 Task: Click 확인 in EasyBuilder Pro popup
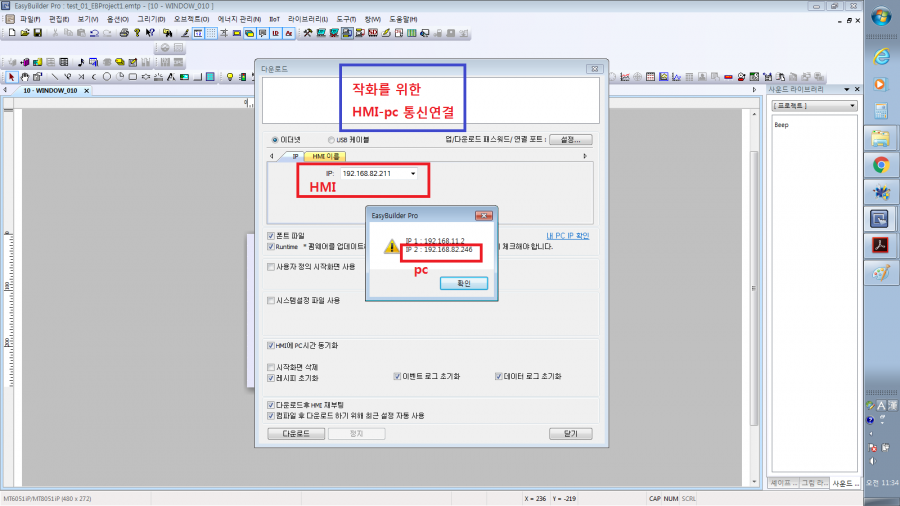point(464,283)
